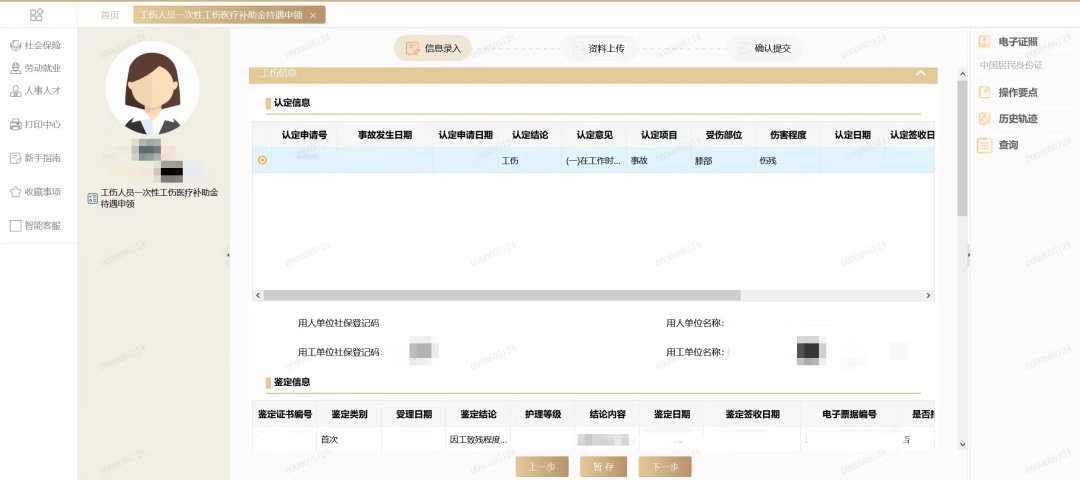Collapse the left panel using the splitter arrow
1080x480 pixels.
point(228,256)
